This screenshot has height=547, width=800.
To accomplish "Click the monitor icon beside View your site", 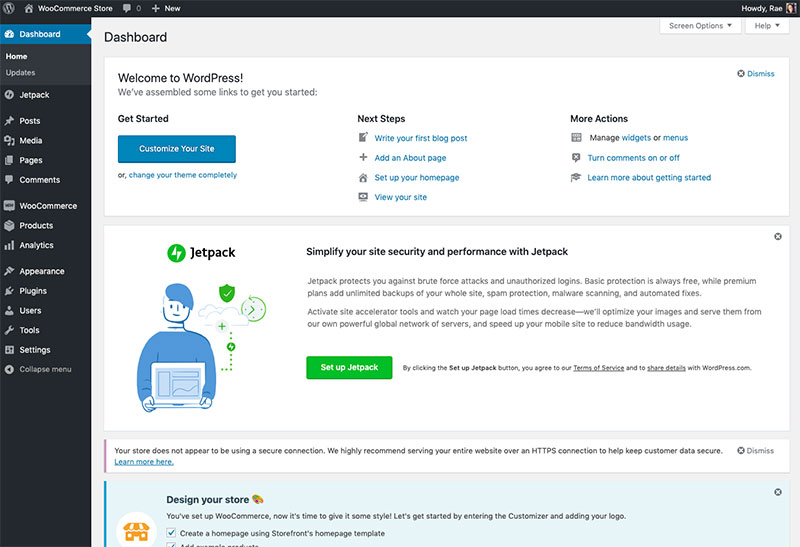I will [x=363, y=197].
